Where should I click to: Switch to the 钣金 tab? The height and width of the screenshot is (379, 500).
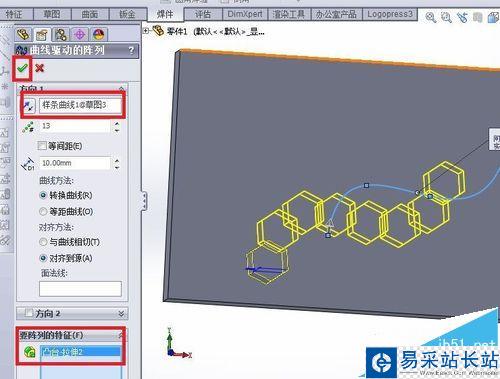click(128, 14)
